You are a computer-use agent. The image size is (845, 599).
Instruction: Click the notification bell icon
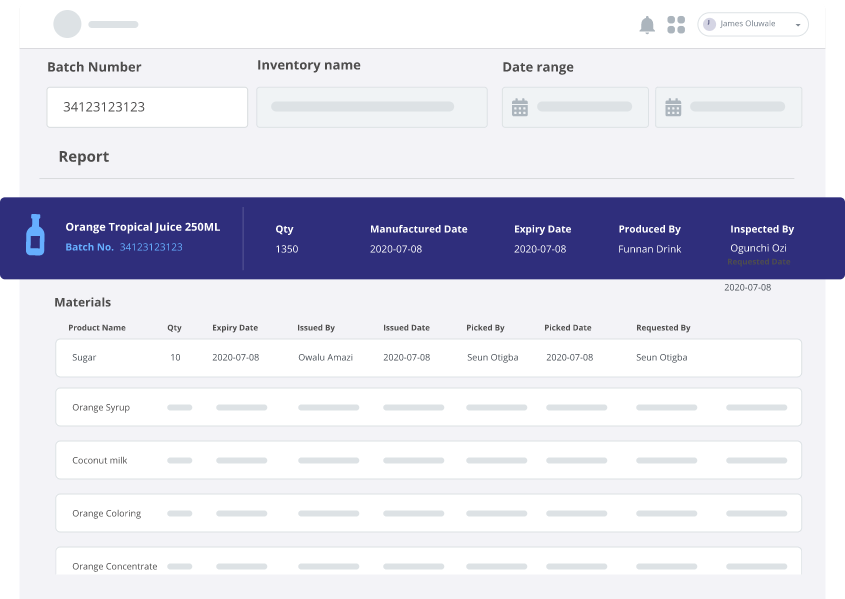[x=647, y=25]
